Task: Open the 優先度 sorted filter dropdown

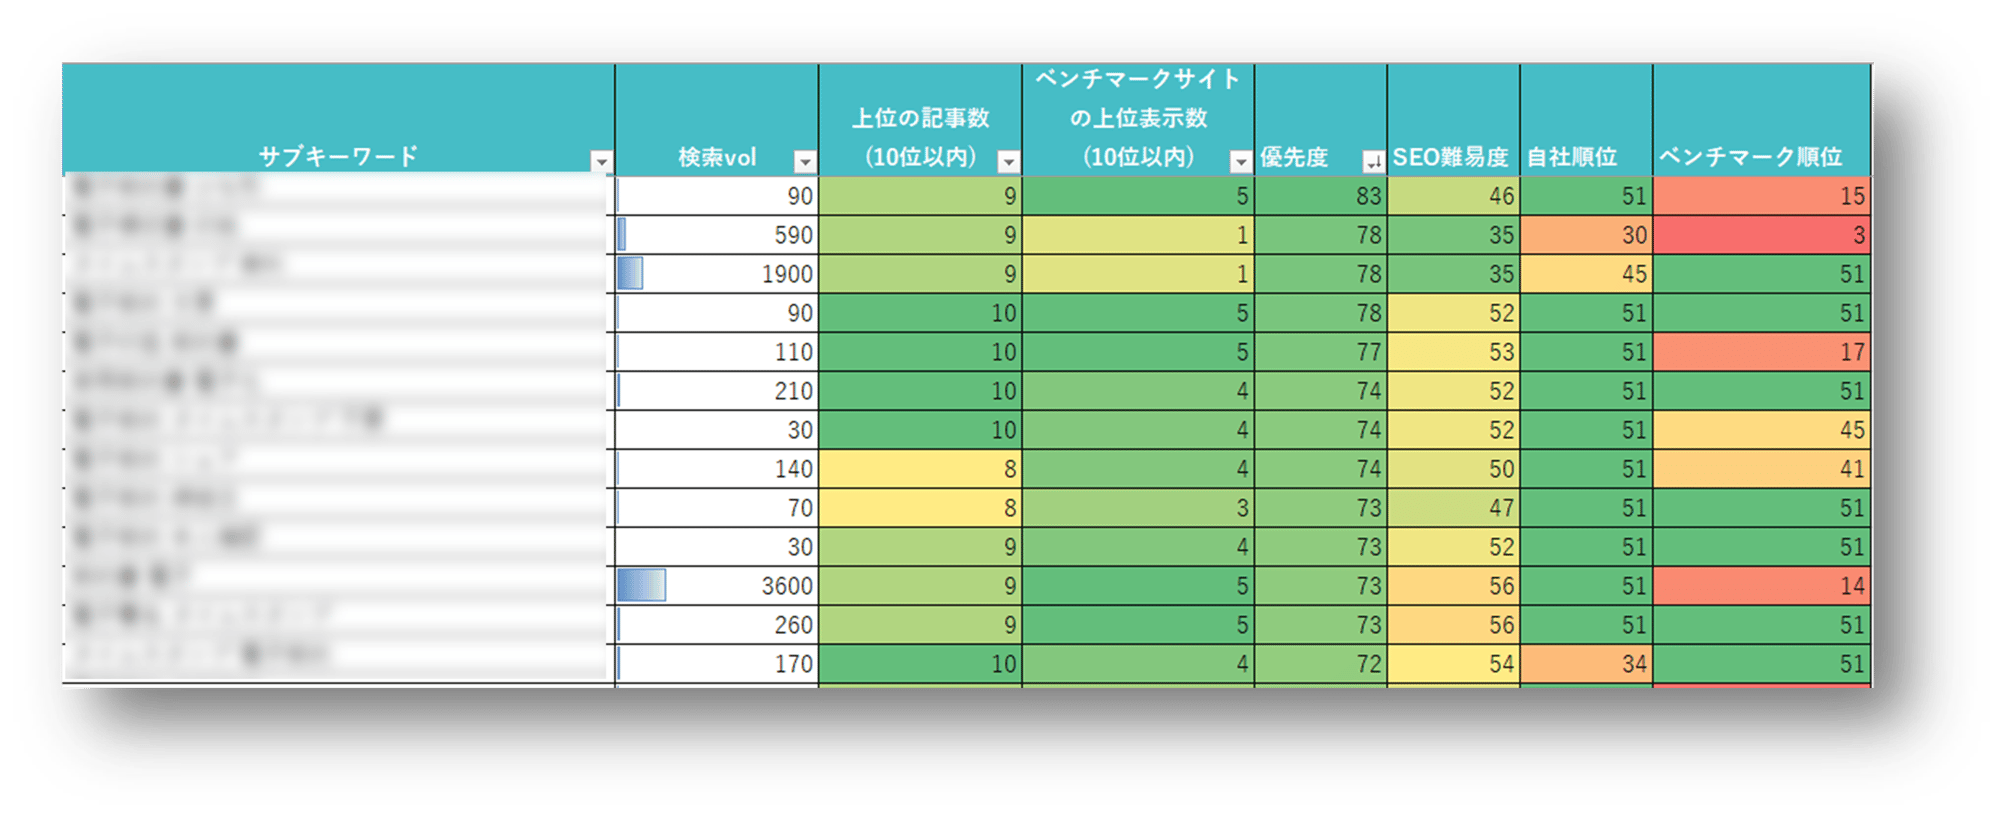Action: [1374, 161]
